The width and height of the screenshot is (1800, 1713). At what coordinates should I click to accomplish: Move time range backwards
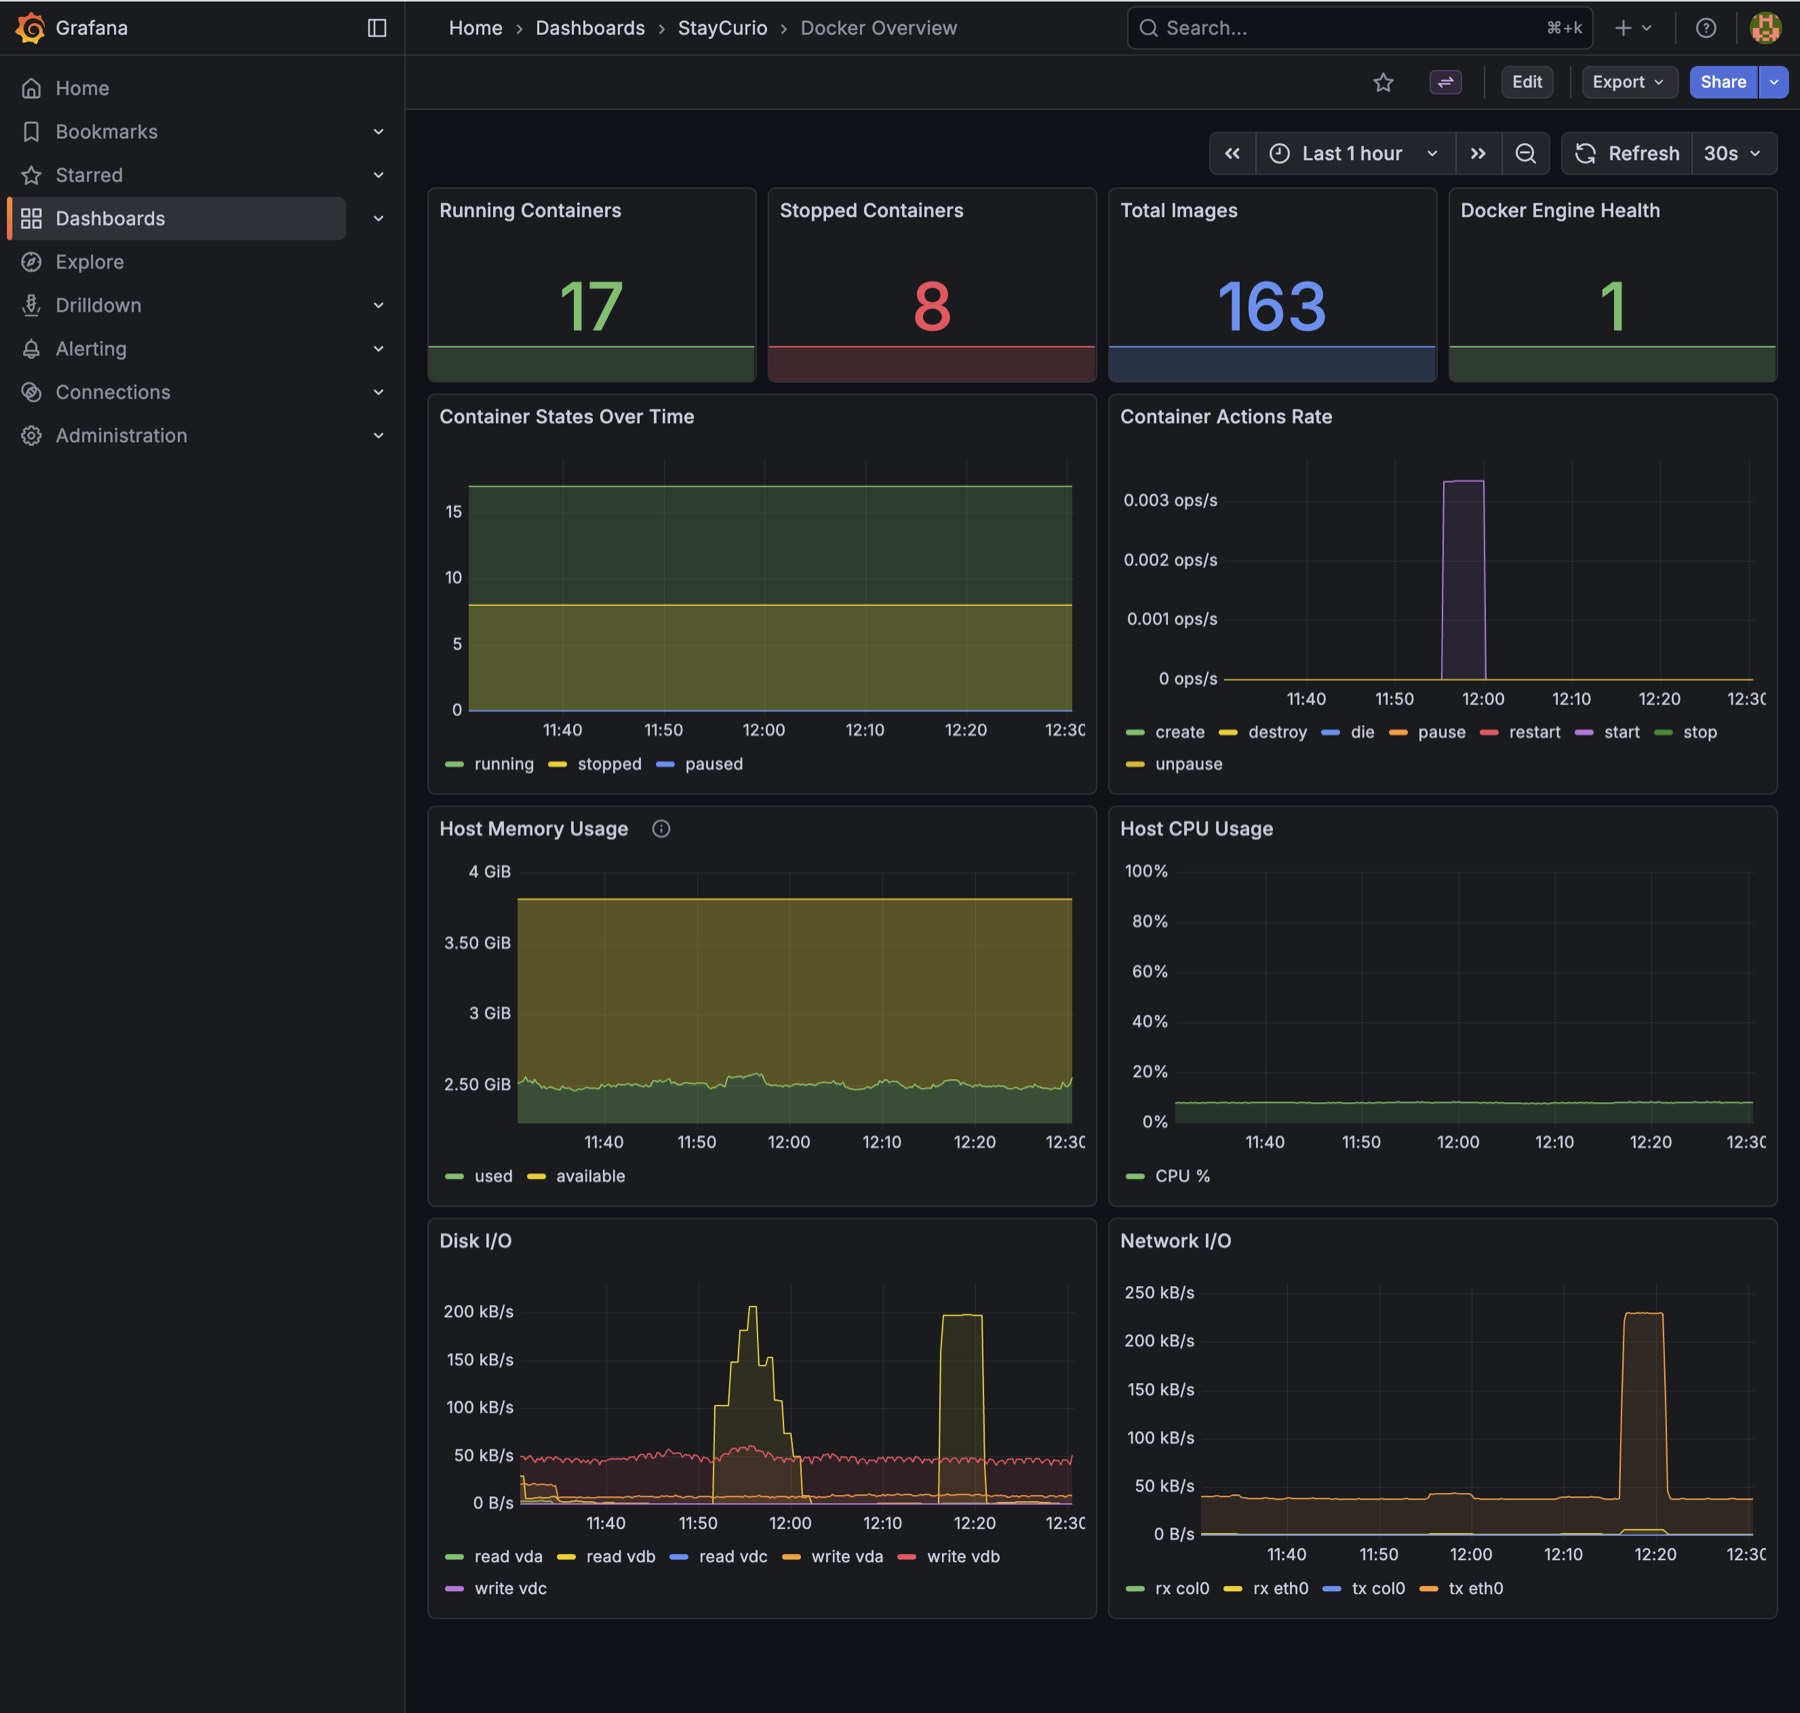(1233, 153)
